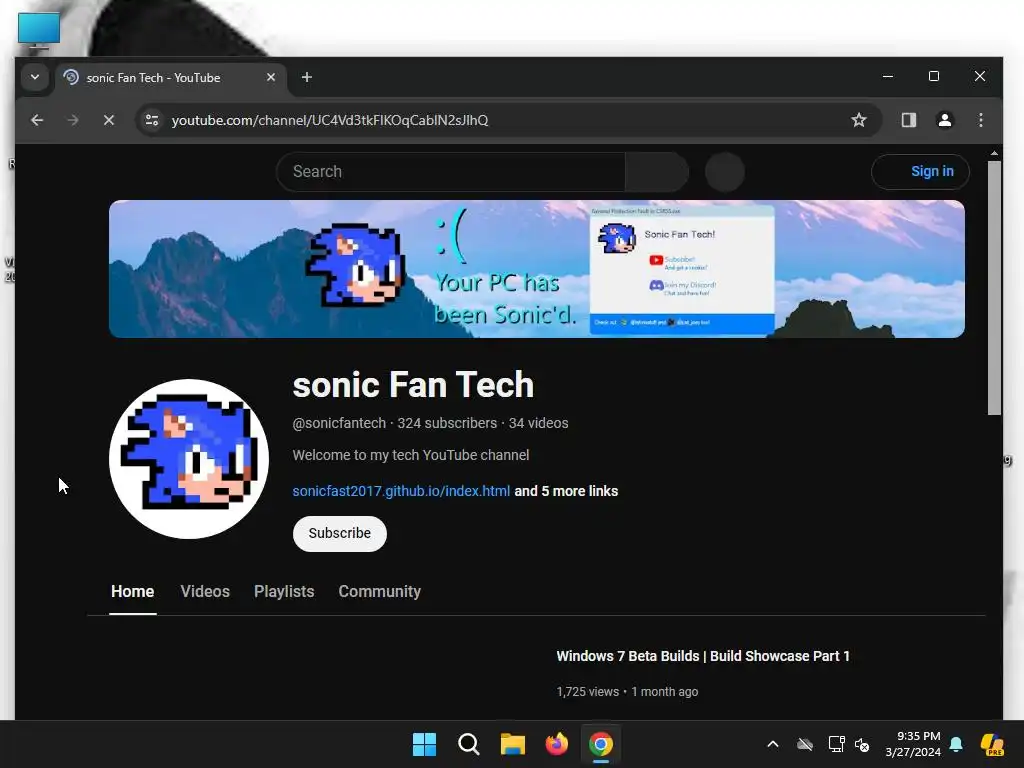Image resolution: width=1024 pixels, height=768 pixels.
Task: Click the YouTube Search field
Action: tap(451, 172)
